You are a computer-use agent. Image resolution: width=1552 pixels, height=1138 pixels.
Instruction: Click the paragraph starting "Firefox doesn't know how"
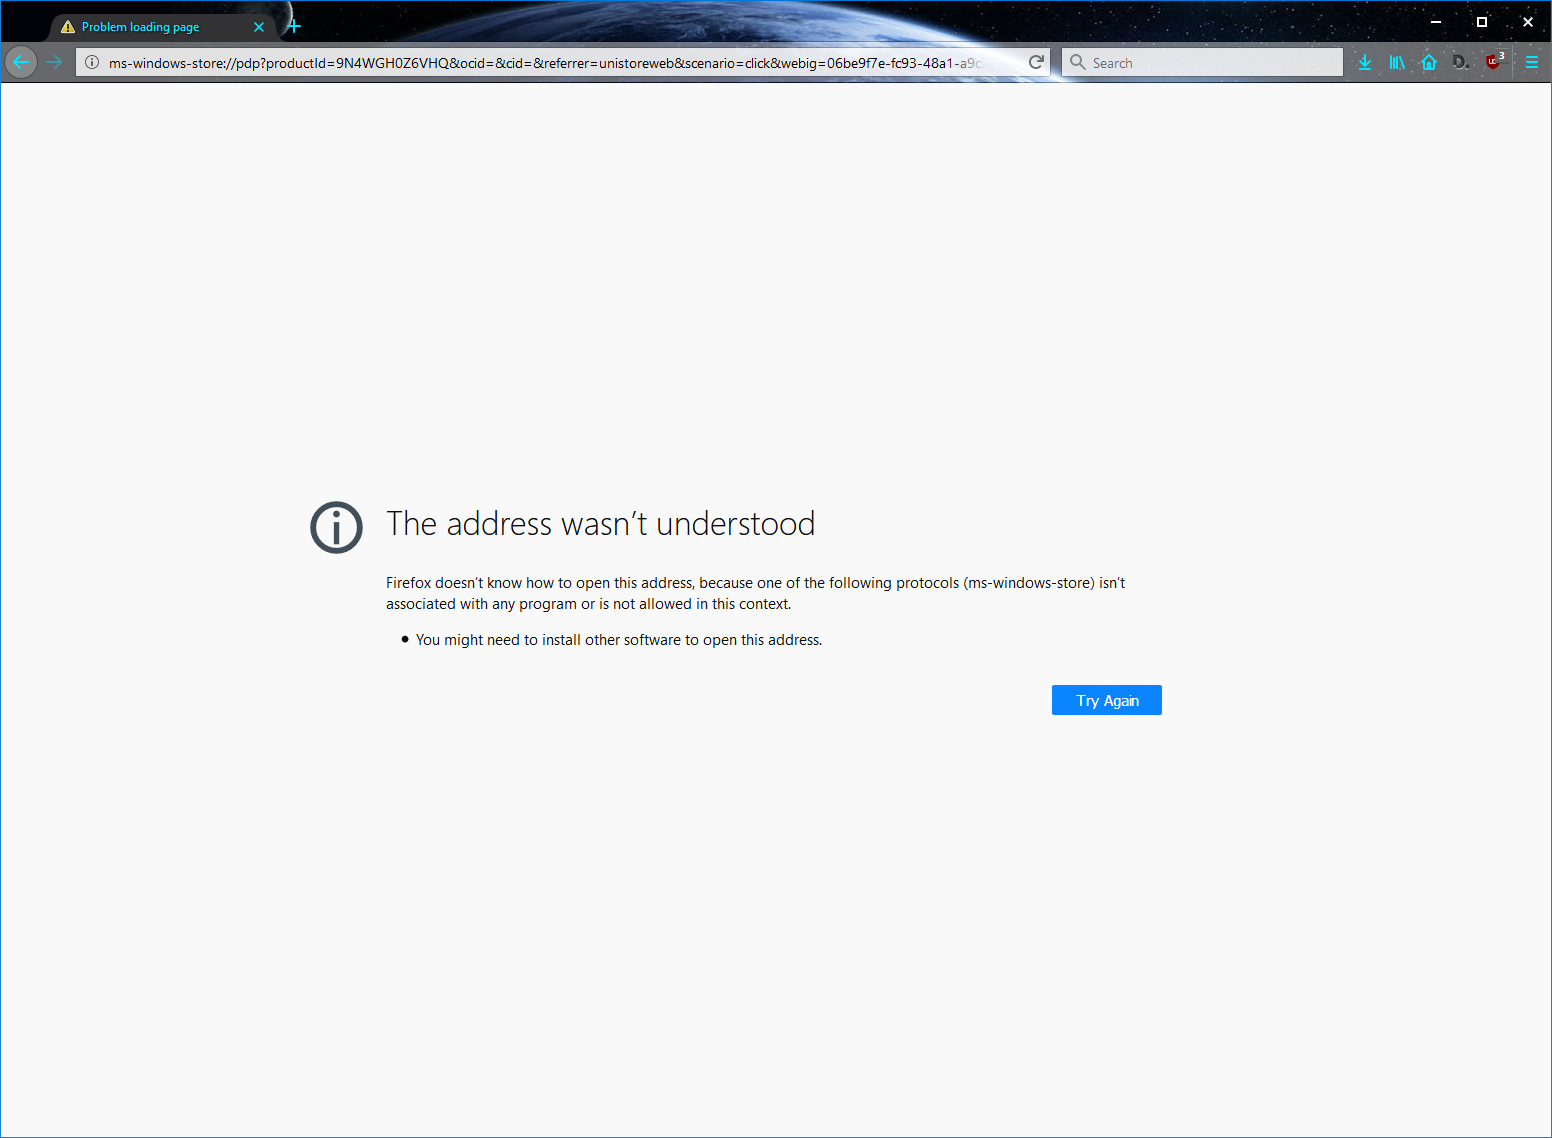tap(756, 593)
